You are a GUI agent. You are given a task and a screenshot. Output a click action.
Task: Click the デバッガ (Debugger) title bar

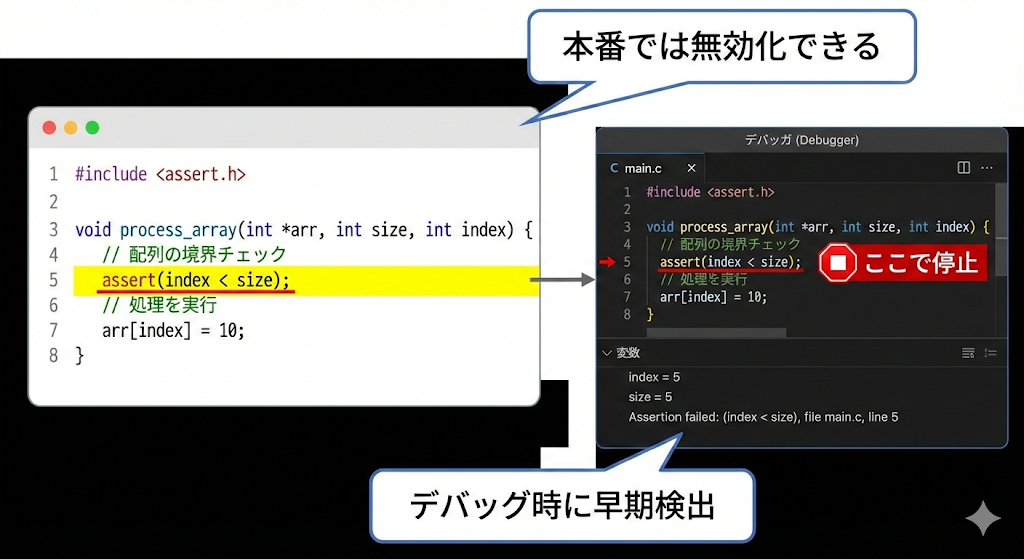(801, 140)
